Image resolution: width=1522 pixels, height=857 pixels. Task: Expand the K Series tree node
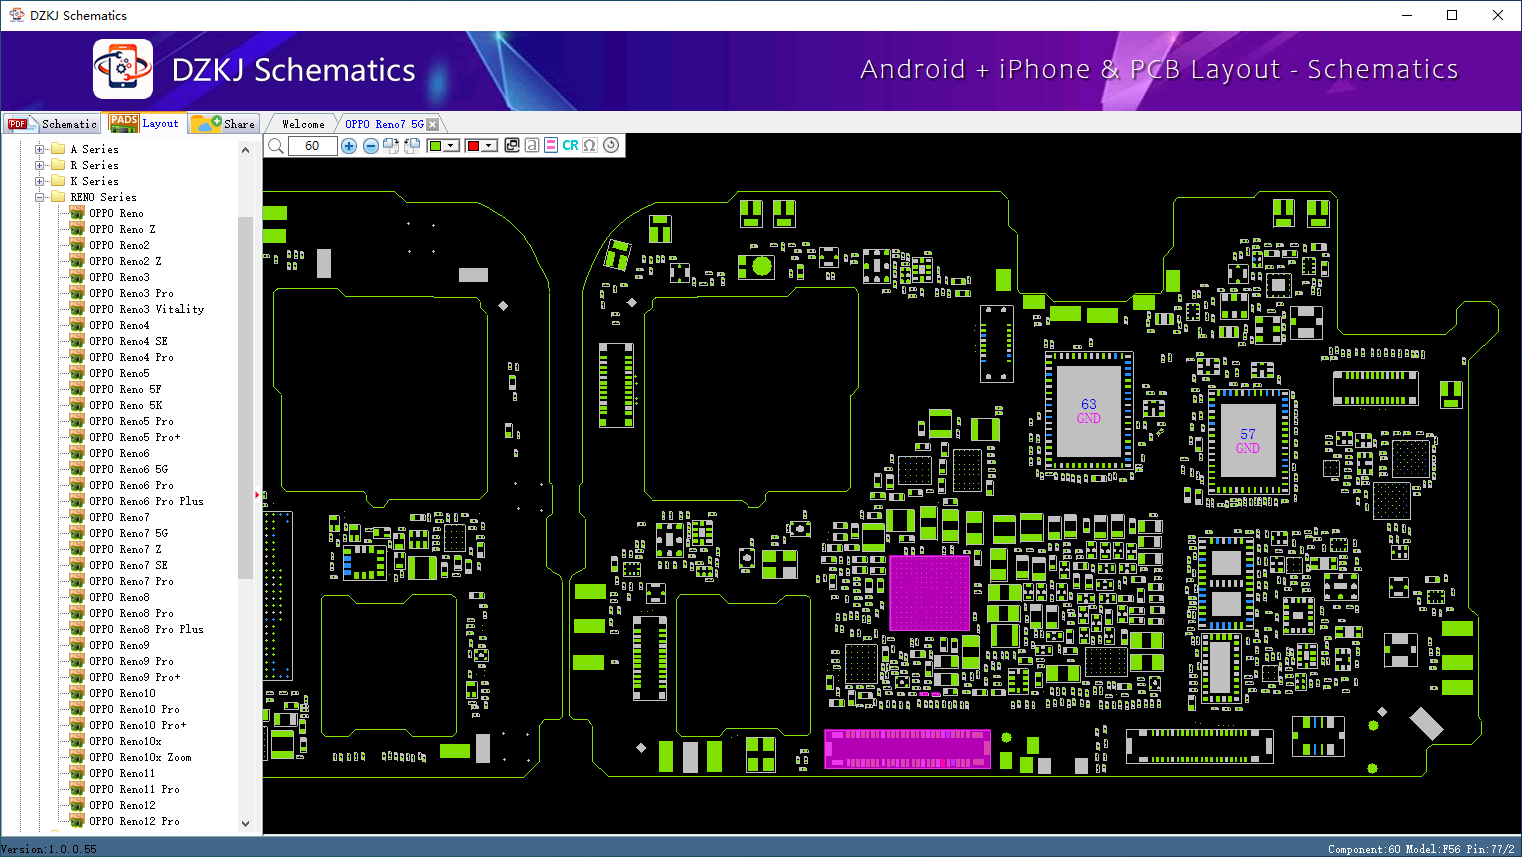tap(40, 181)
